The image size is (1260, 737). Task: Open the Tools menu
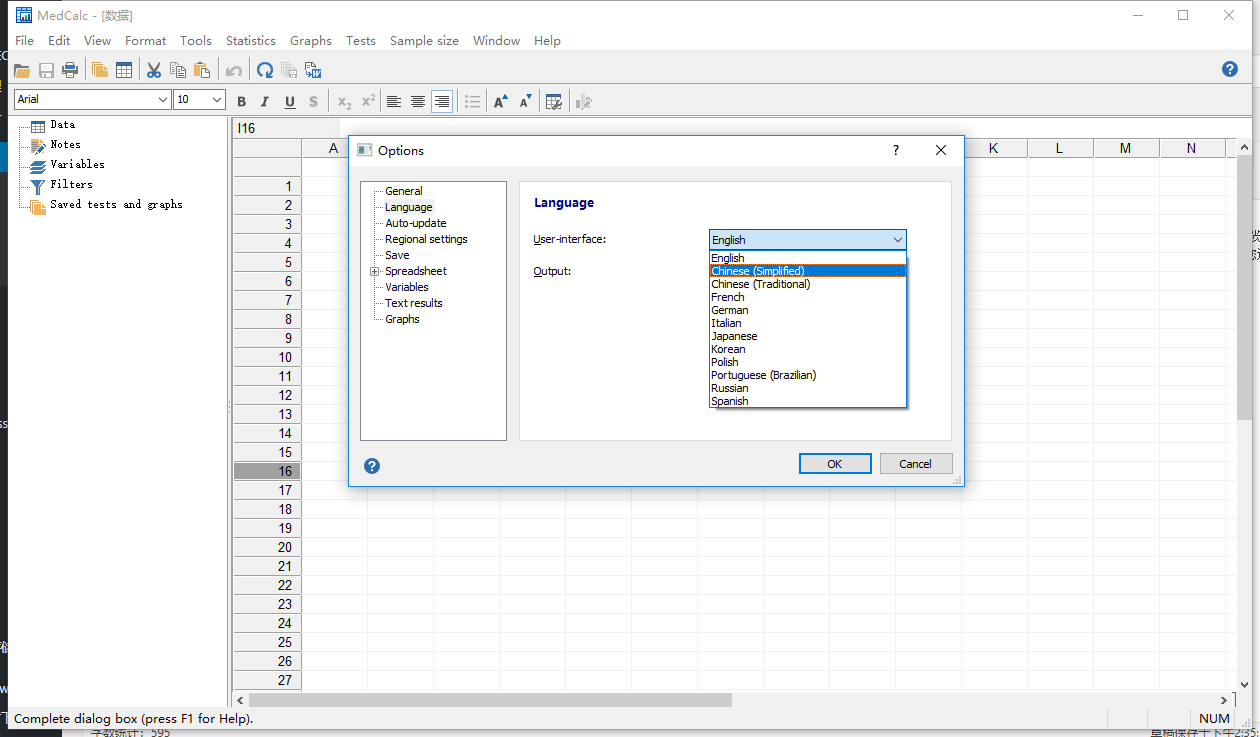click(x=196, y=41)
